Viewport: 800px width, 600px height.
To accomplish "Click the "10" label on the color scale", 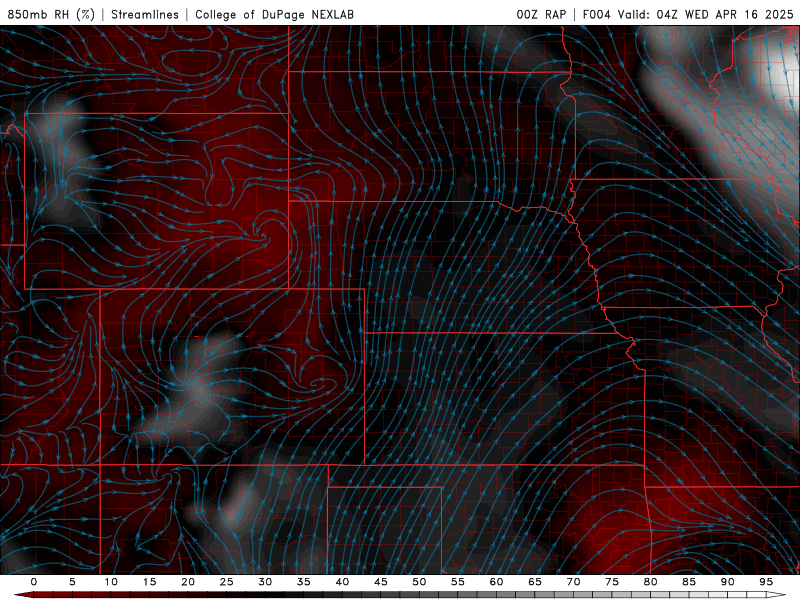I will point(111,582).
